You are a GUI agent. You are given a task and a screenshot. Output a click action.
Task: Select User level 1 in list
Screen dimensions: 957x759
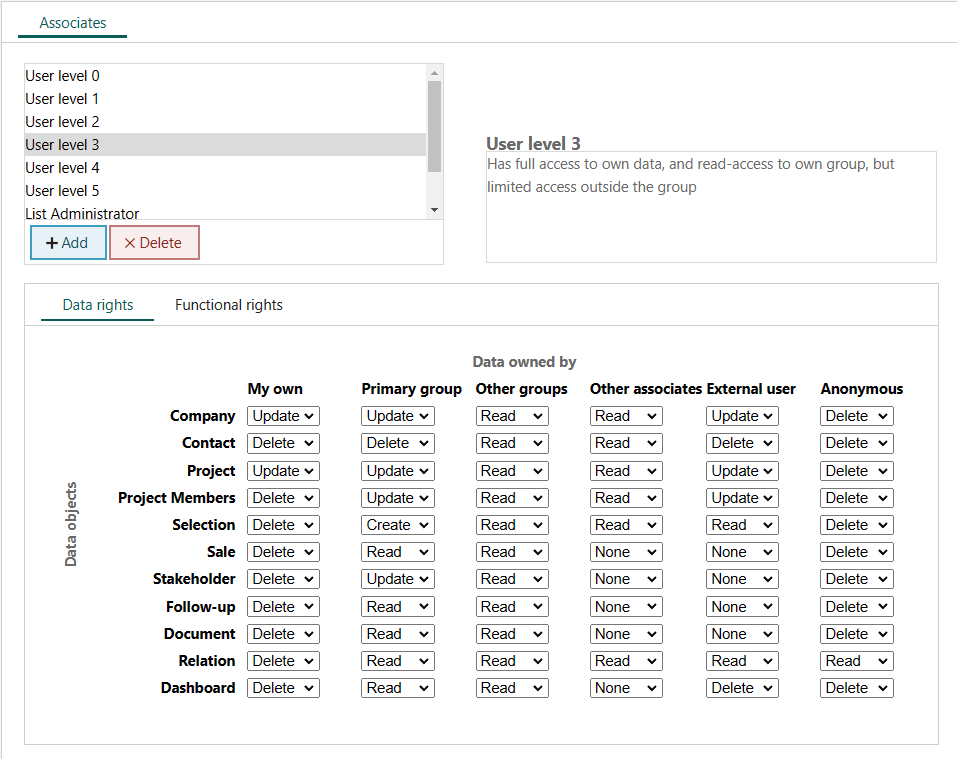225,99
